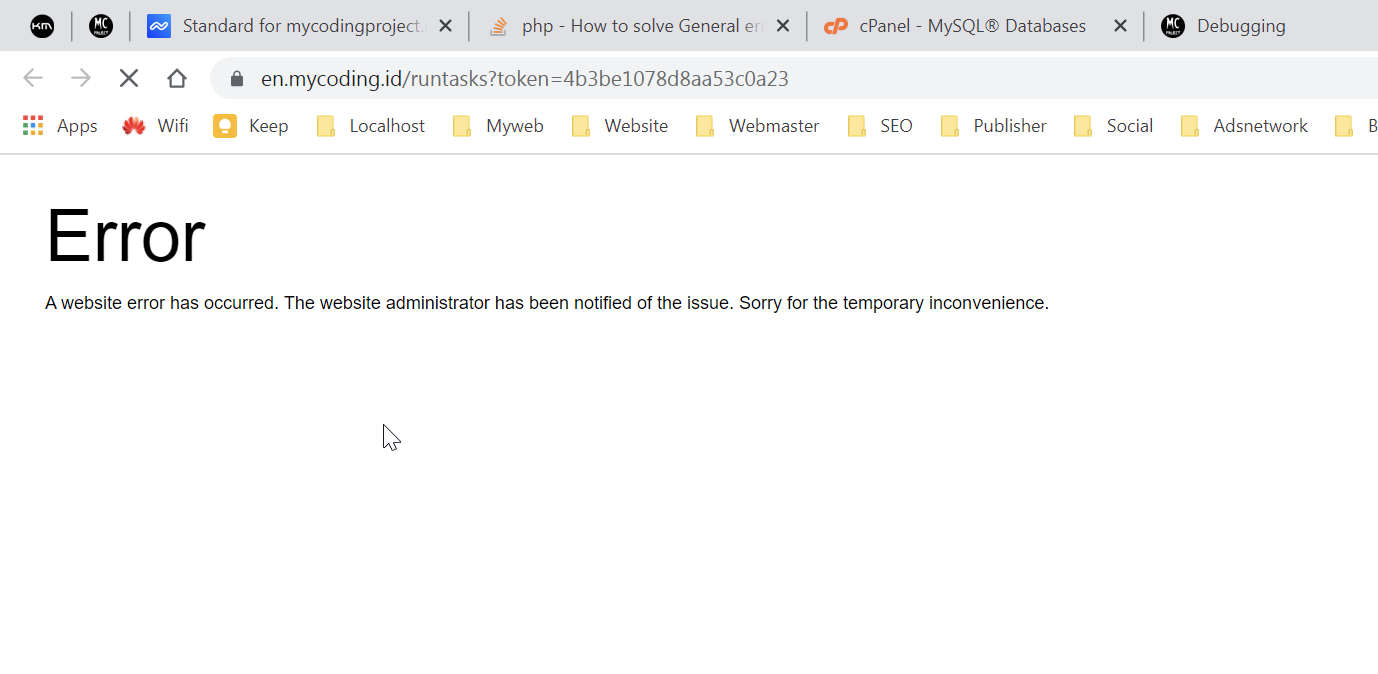Expand the Adsnetwork bookmark folder
This screenshot has height=674, width=1378.
pos(1245,126)
